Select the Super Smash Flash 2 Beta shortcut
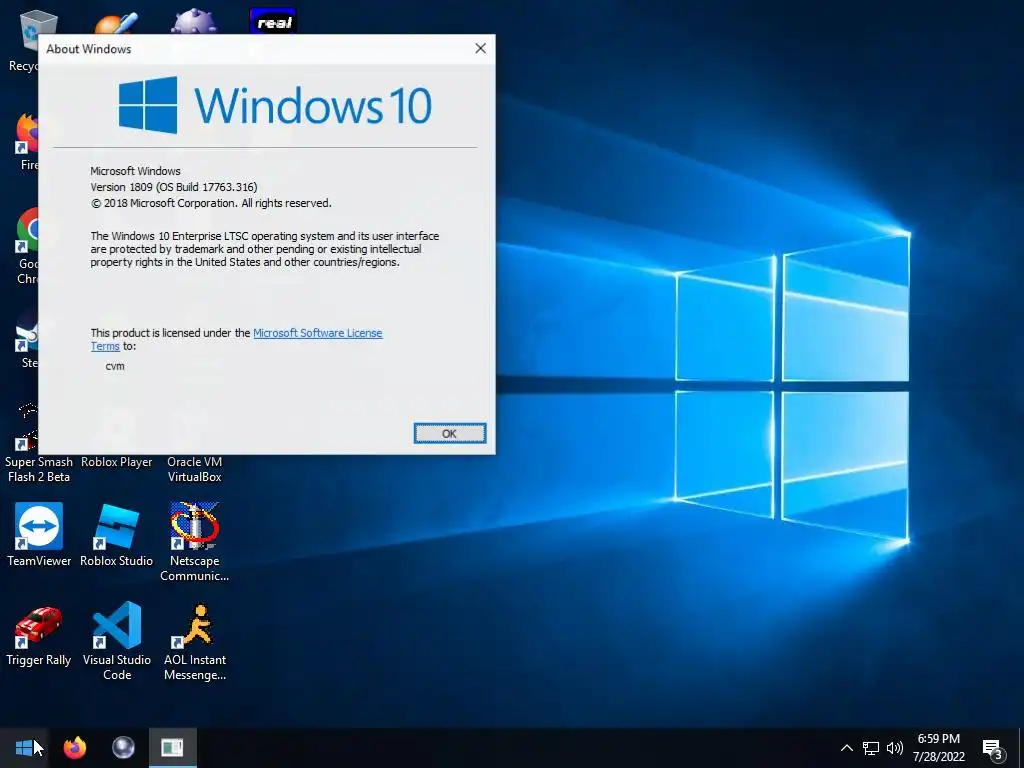This screenshot has width=1024, height=768. [39, 469]
